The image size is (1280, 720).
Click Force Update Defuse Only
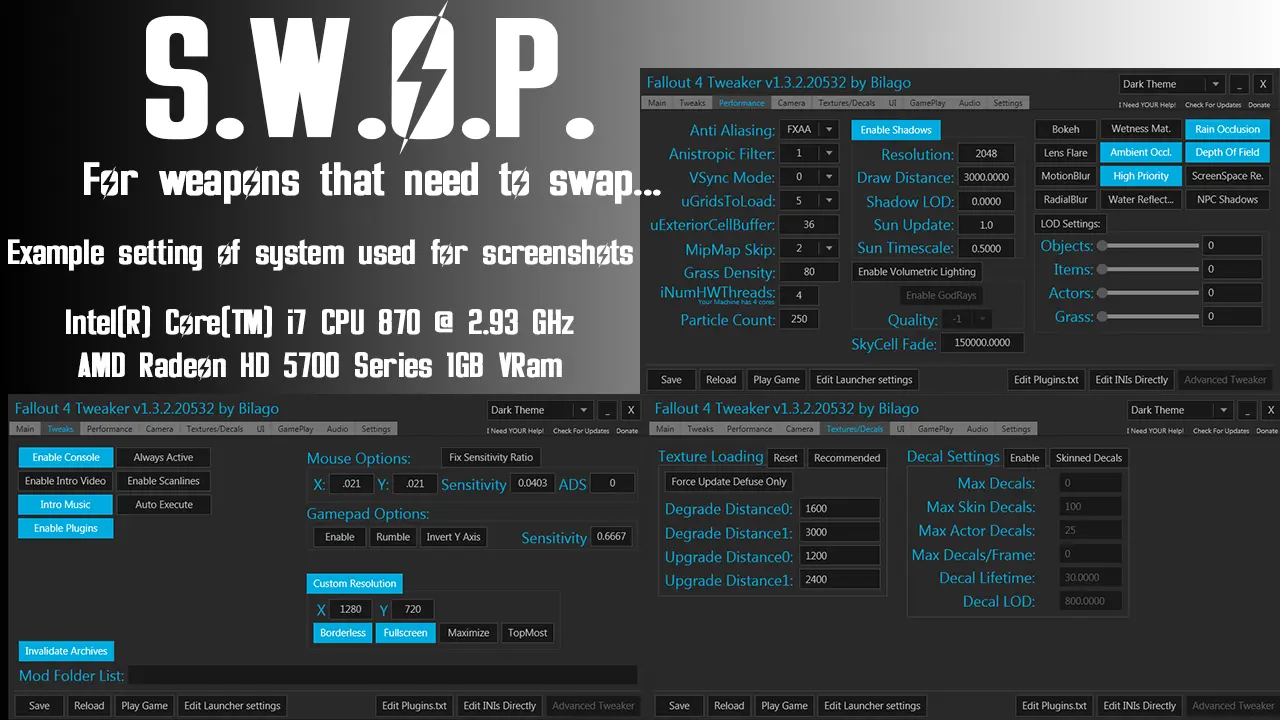coord(729,482)
